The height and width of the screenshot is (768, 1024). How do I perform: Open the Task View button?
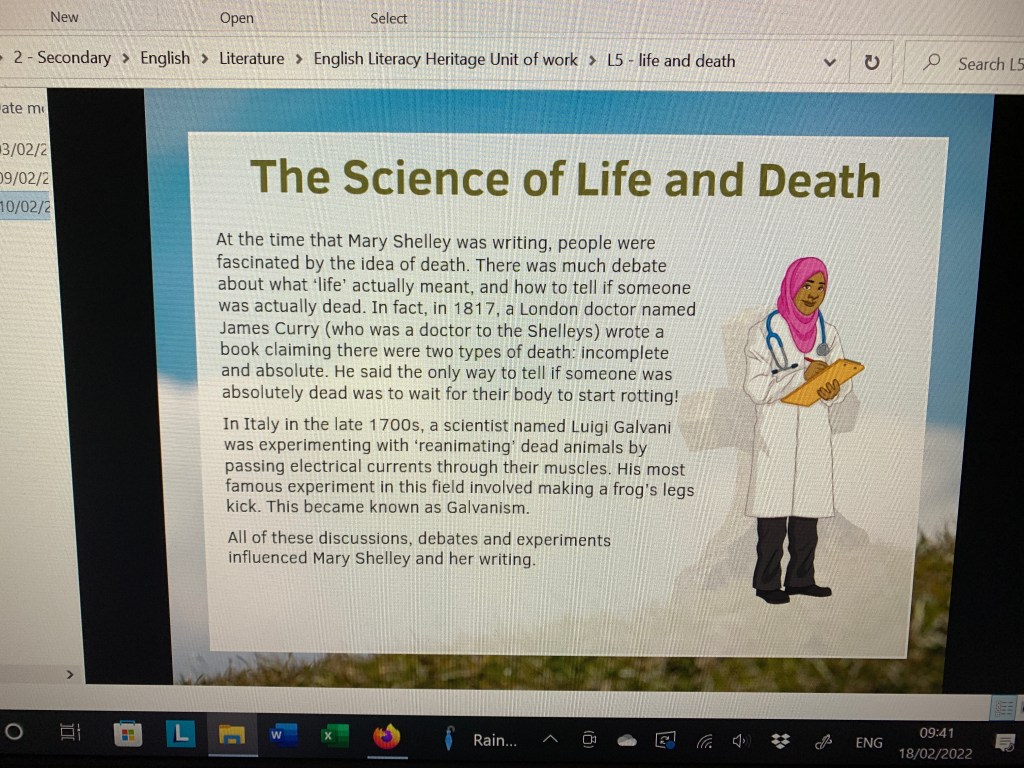tap(70, 733)
